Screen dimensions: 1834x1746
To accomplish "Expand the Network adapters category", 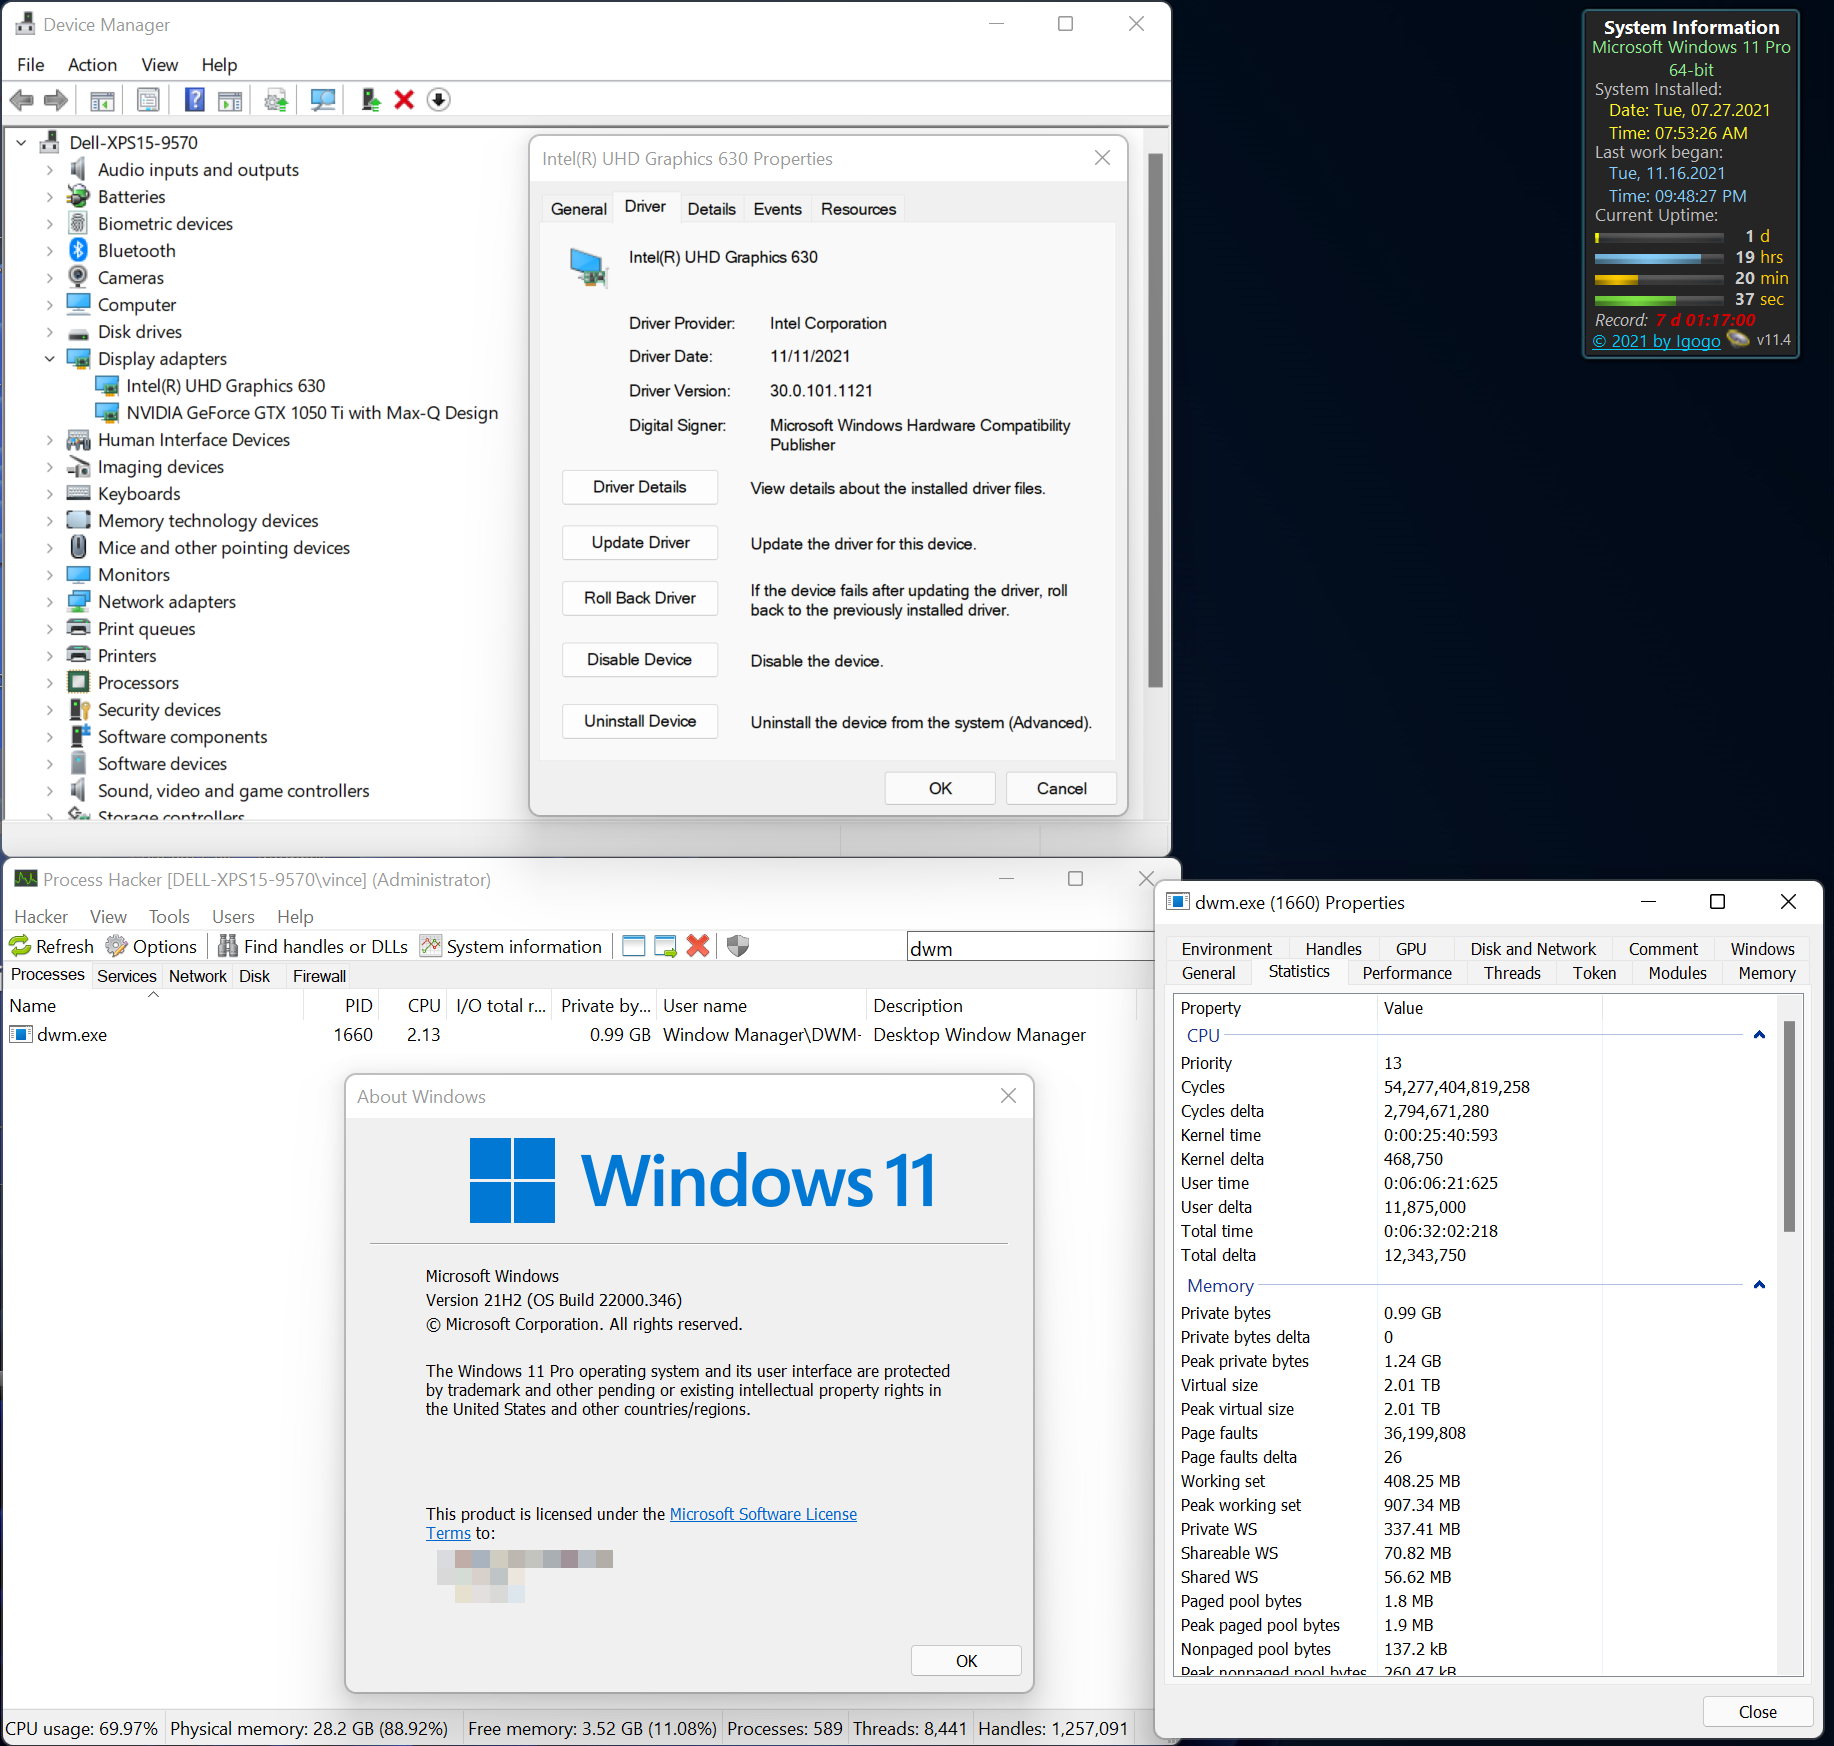I will [49, 601].
